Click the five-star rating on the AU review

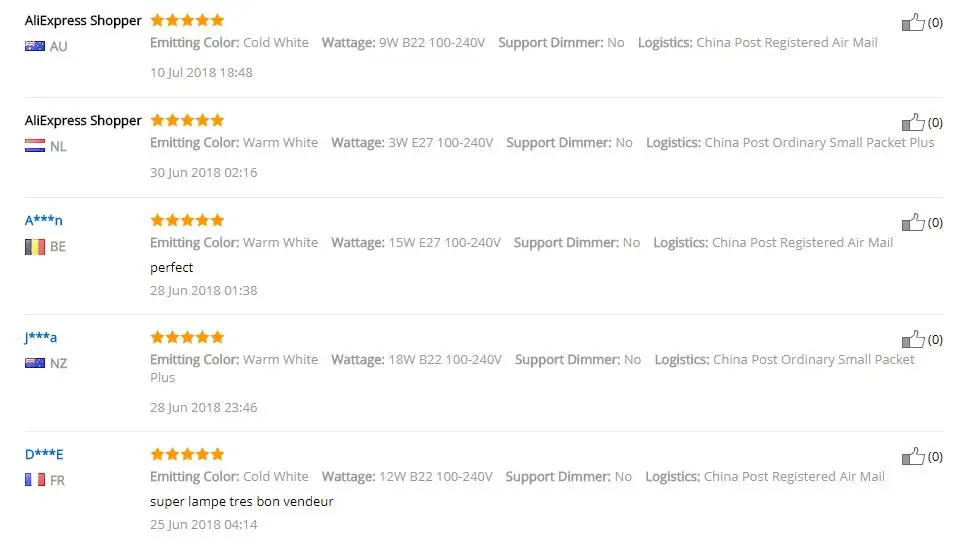click(187, 20)
